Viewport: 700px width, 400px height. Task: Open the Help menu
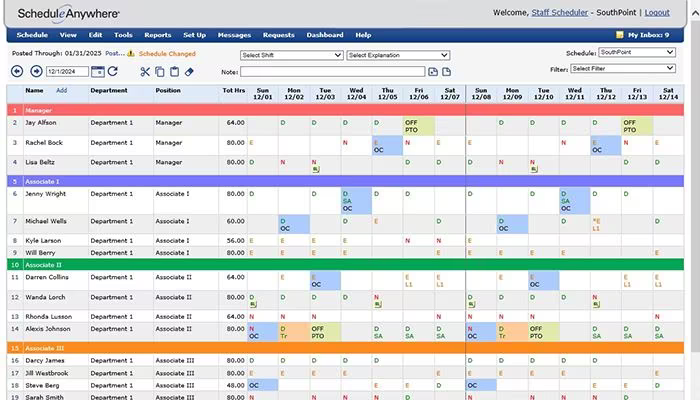(363, 35)
